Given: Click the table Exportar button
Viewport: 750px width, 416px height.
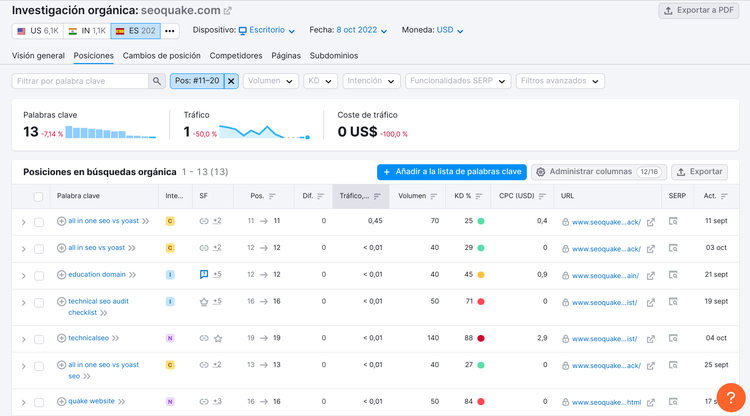Looking at the screenshot, I should [x=699, y=172].
